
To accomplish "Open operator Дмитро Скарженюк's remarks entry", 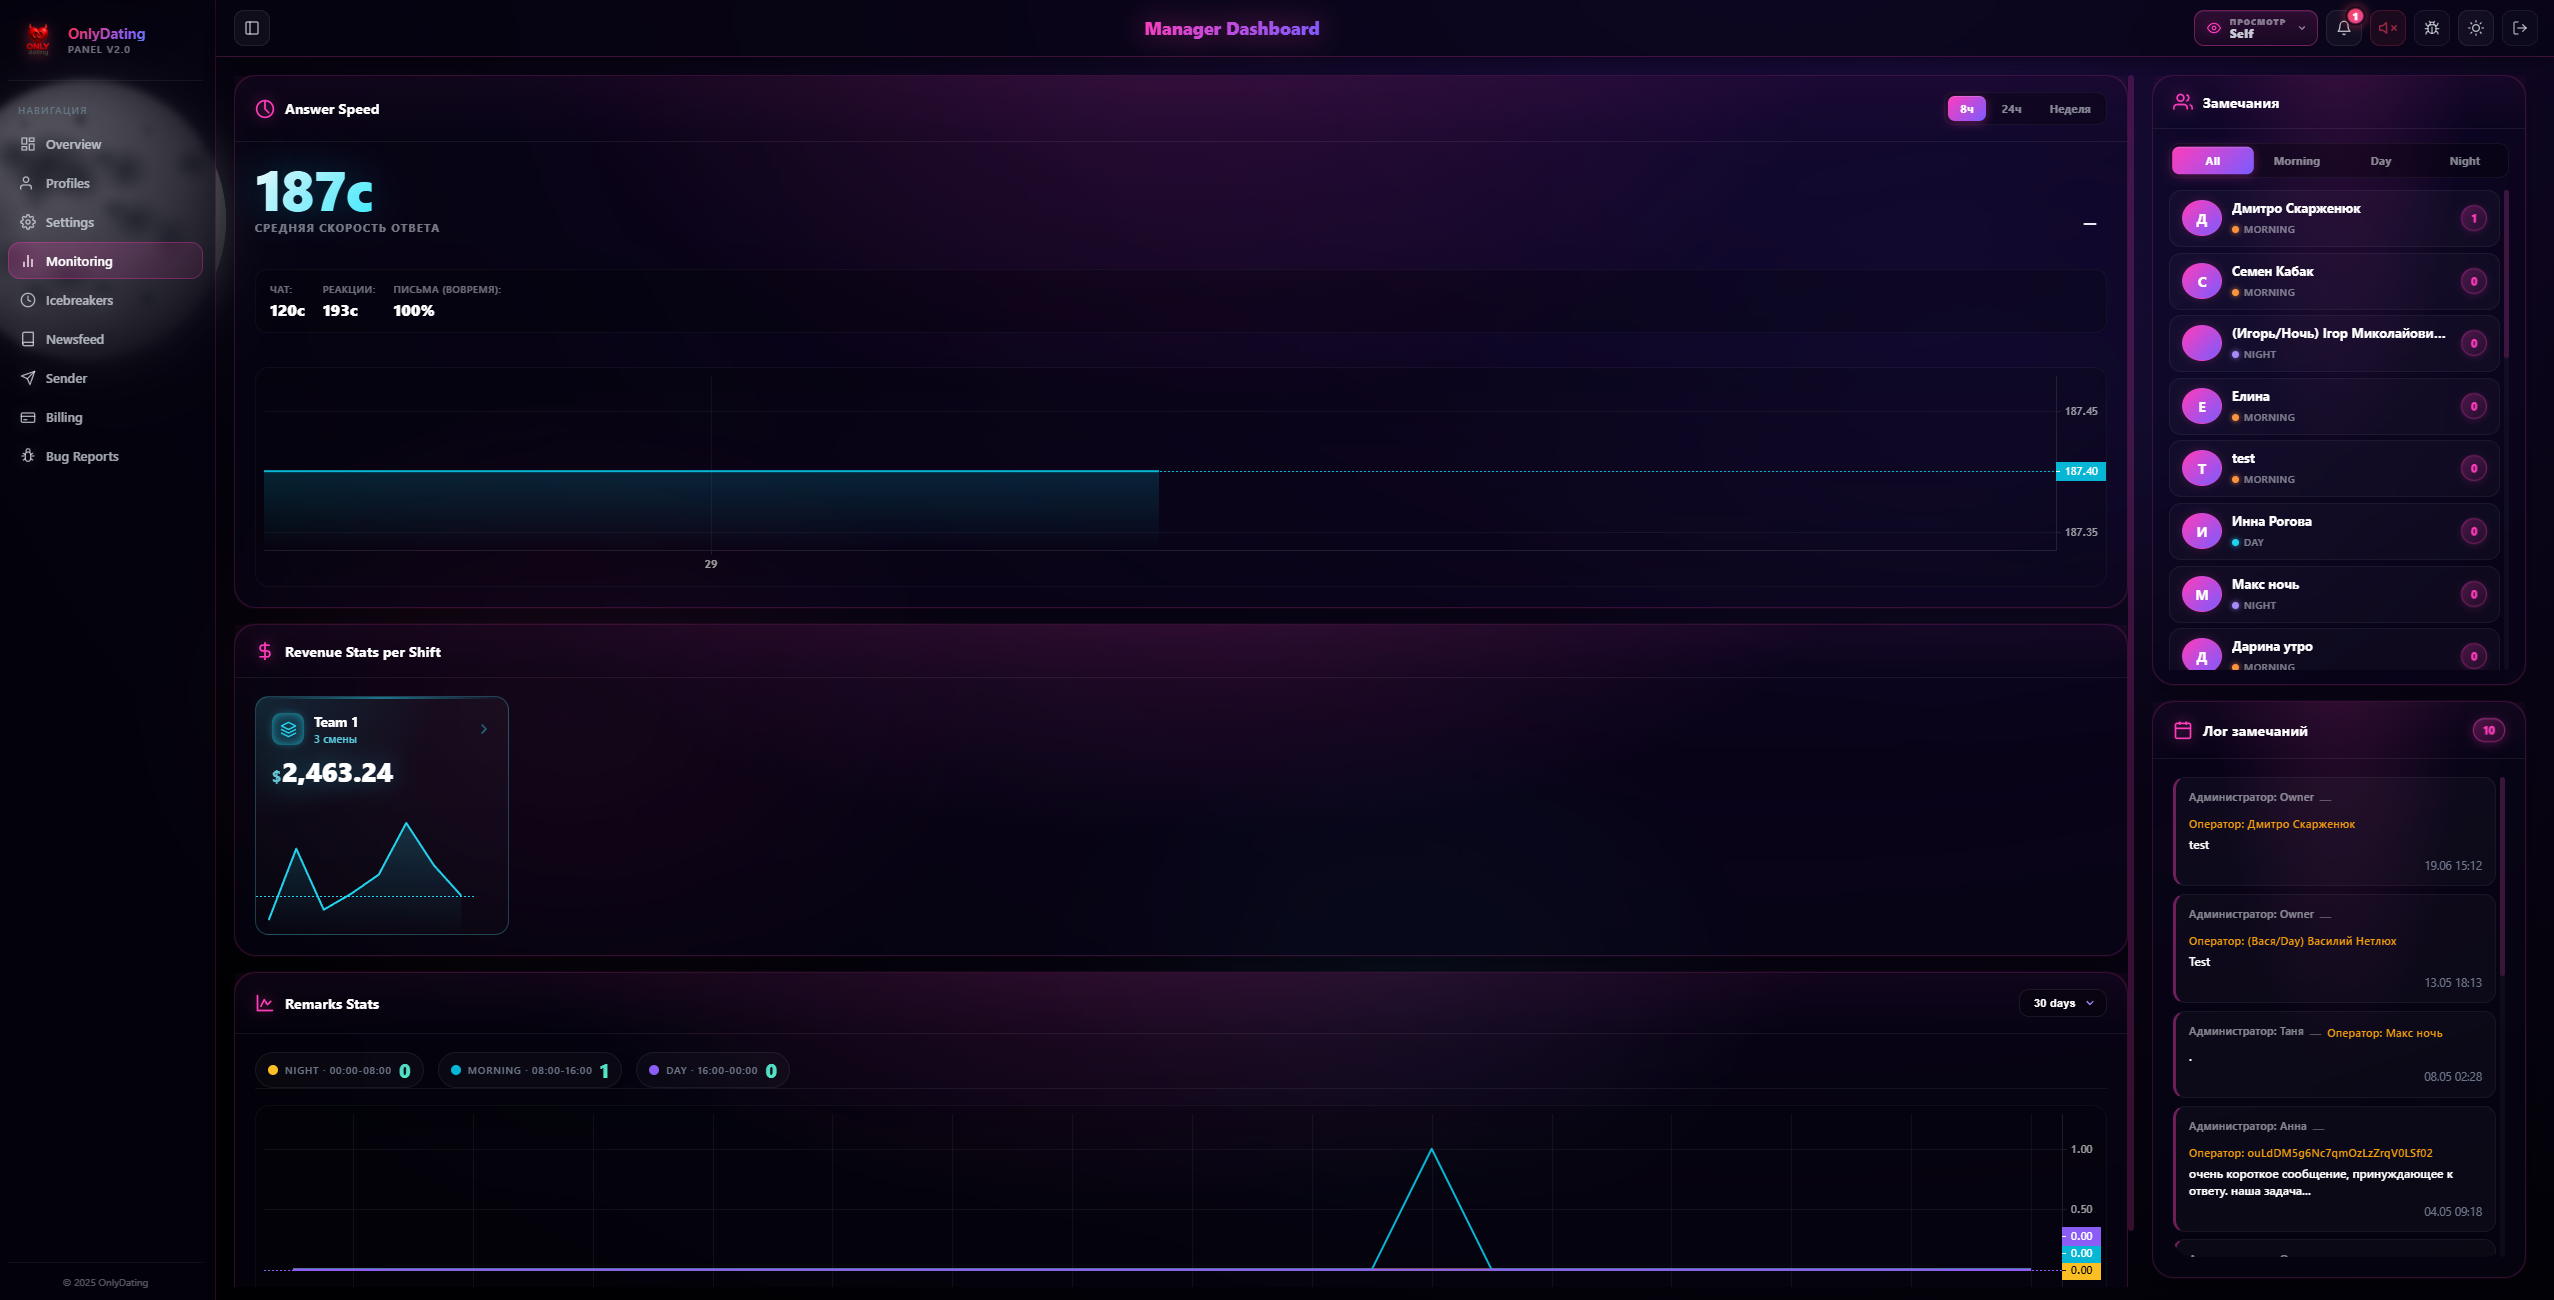I will click(2334, 218).
